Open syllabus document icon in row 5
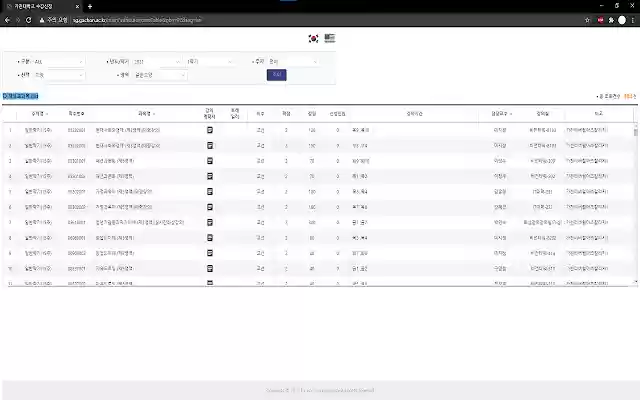This screenshot has height=400, width=640. 209,190
